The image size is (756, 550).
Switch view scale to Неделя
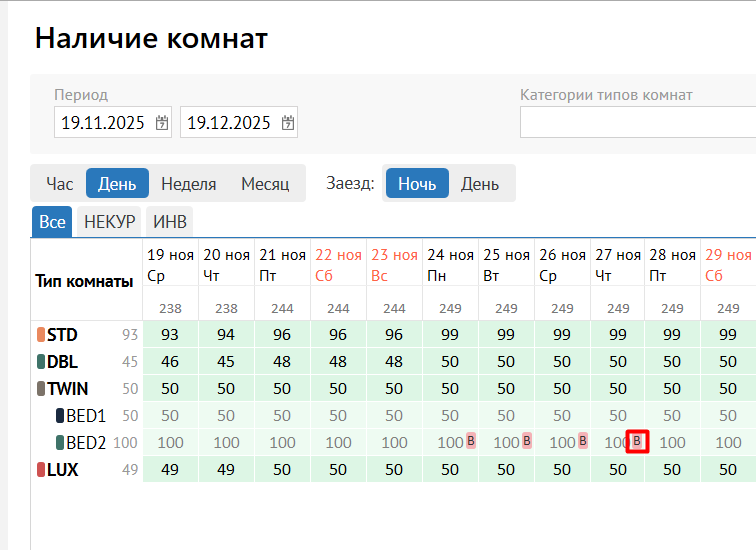[x=189, y=184]
